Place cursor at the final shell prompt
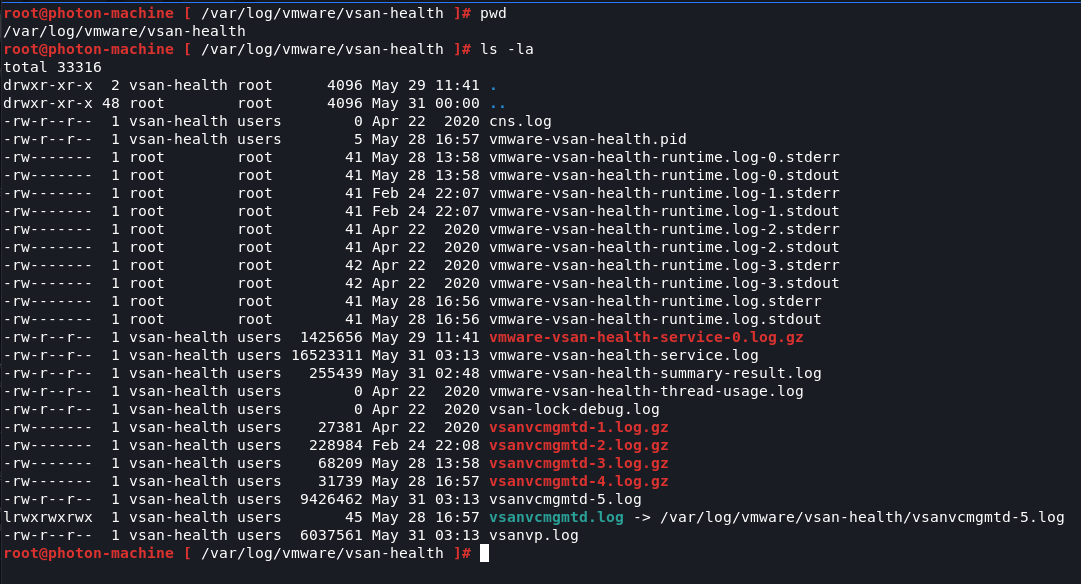This screenshot has height=584, width=1081. point(484,553)
